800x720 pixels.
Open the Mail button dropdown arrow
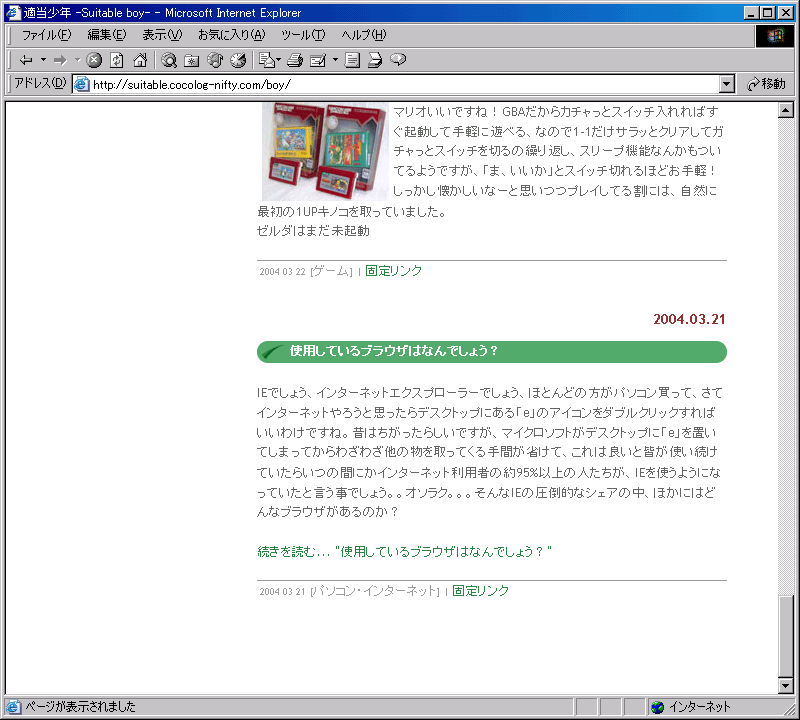(x=279, y=60)
